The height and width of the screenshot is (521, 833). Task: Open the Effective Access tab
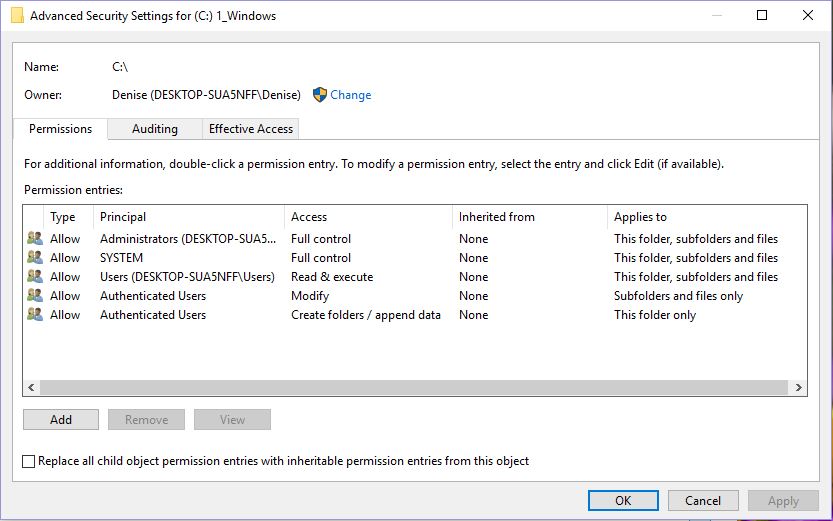251,129
